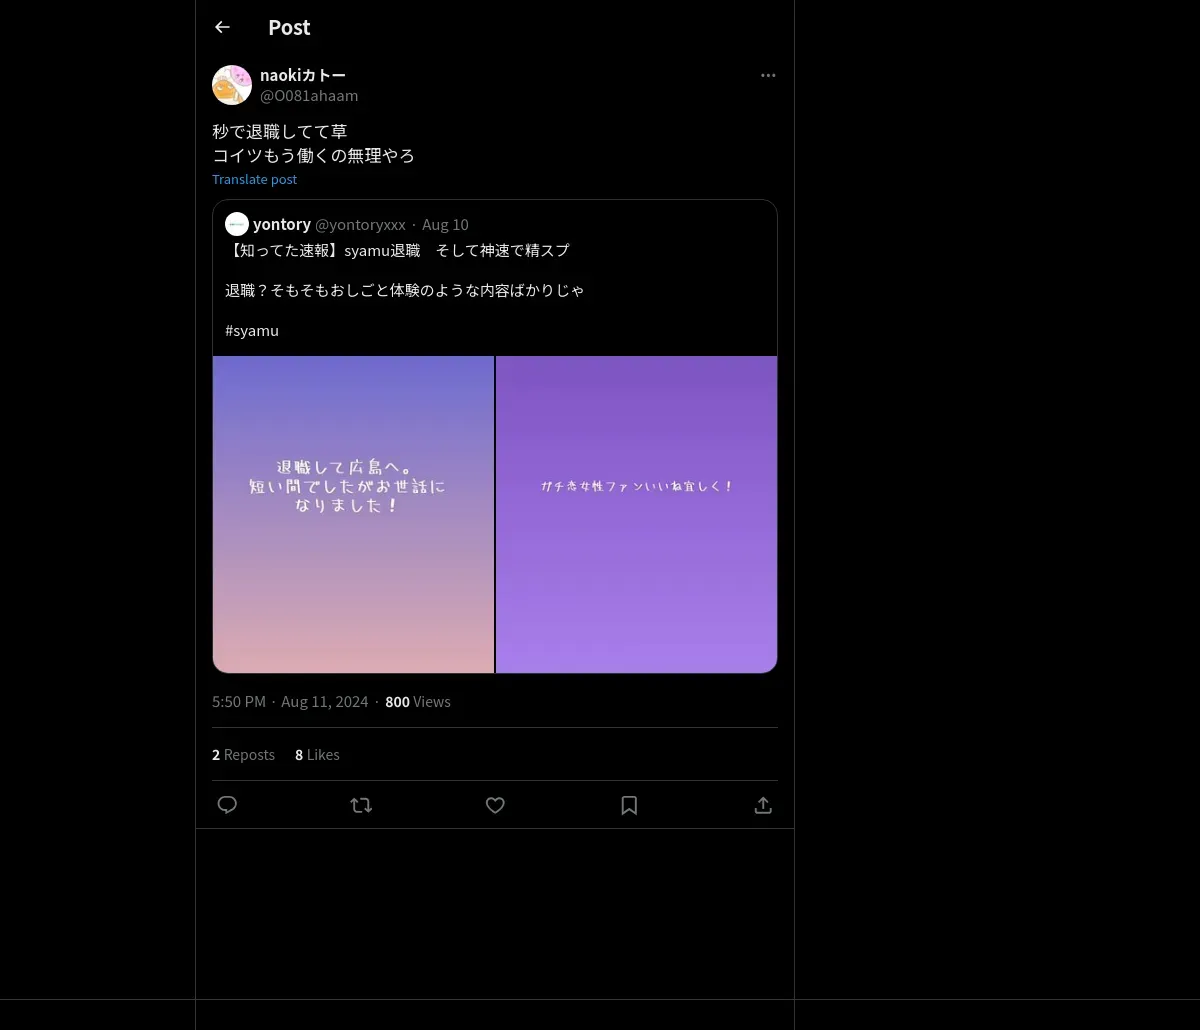The image size is (1200, 1030).
Task: Click the 5:50 PM Aug 11, 2024 timestamp
Action: (290, 702)
